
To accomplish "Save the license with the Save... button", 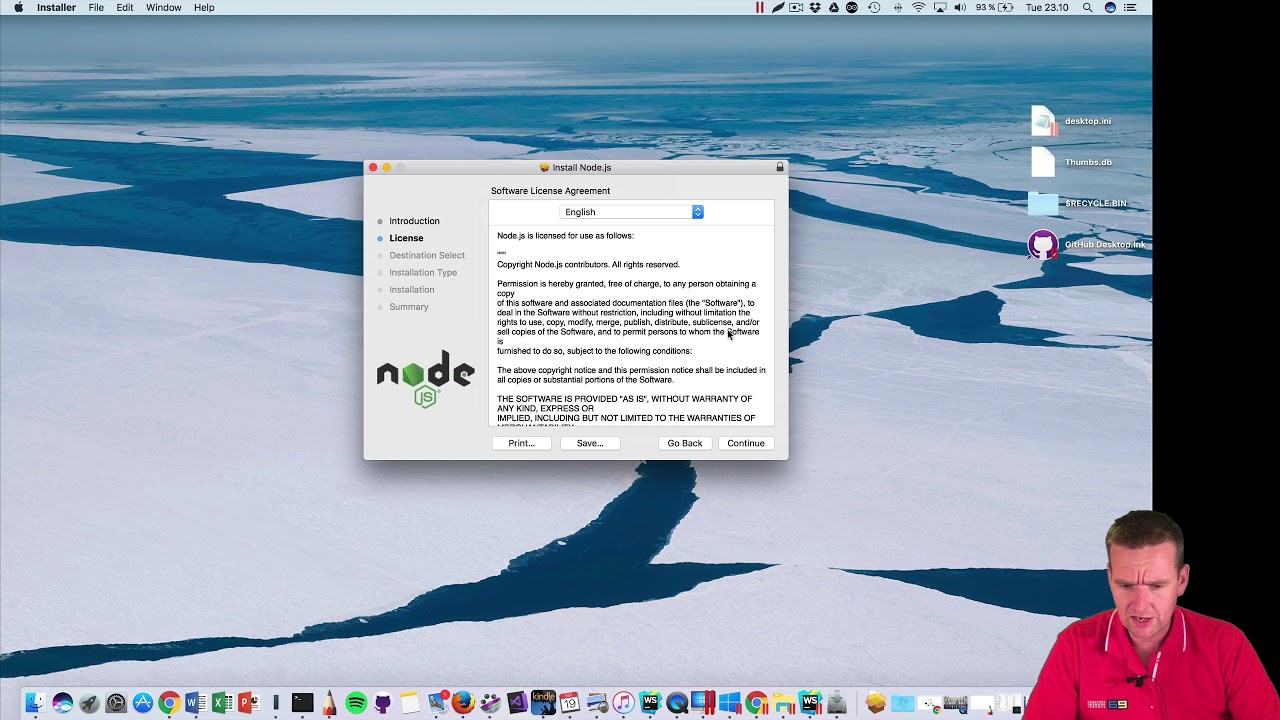I will click(590, 443).
